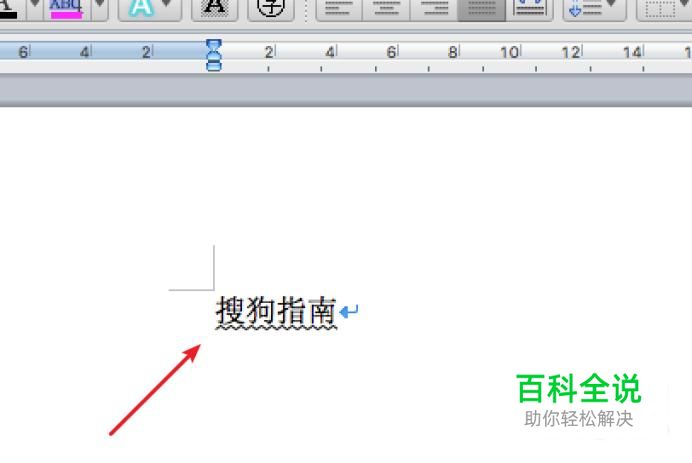Click the first line indent marker on ruler
This screenshot has height=463, width=692.
pyautogui.click(x=214, y=45)
